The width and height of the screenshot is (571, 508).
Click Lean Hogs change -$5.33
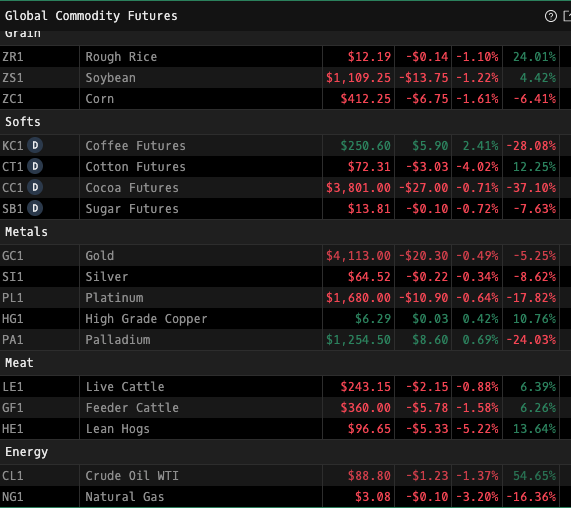pos(427,429)
